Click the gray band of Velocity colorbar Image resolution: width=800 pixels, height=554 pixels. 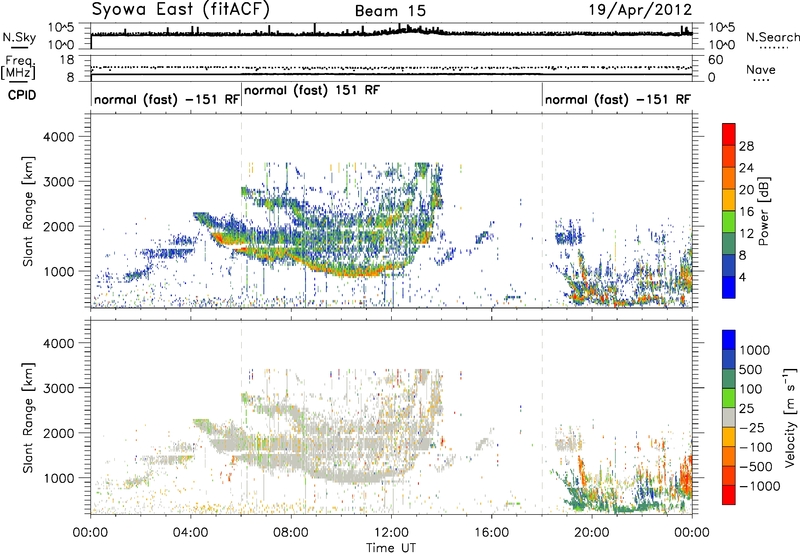click(x=729, y=417)
